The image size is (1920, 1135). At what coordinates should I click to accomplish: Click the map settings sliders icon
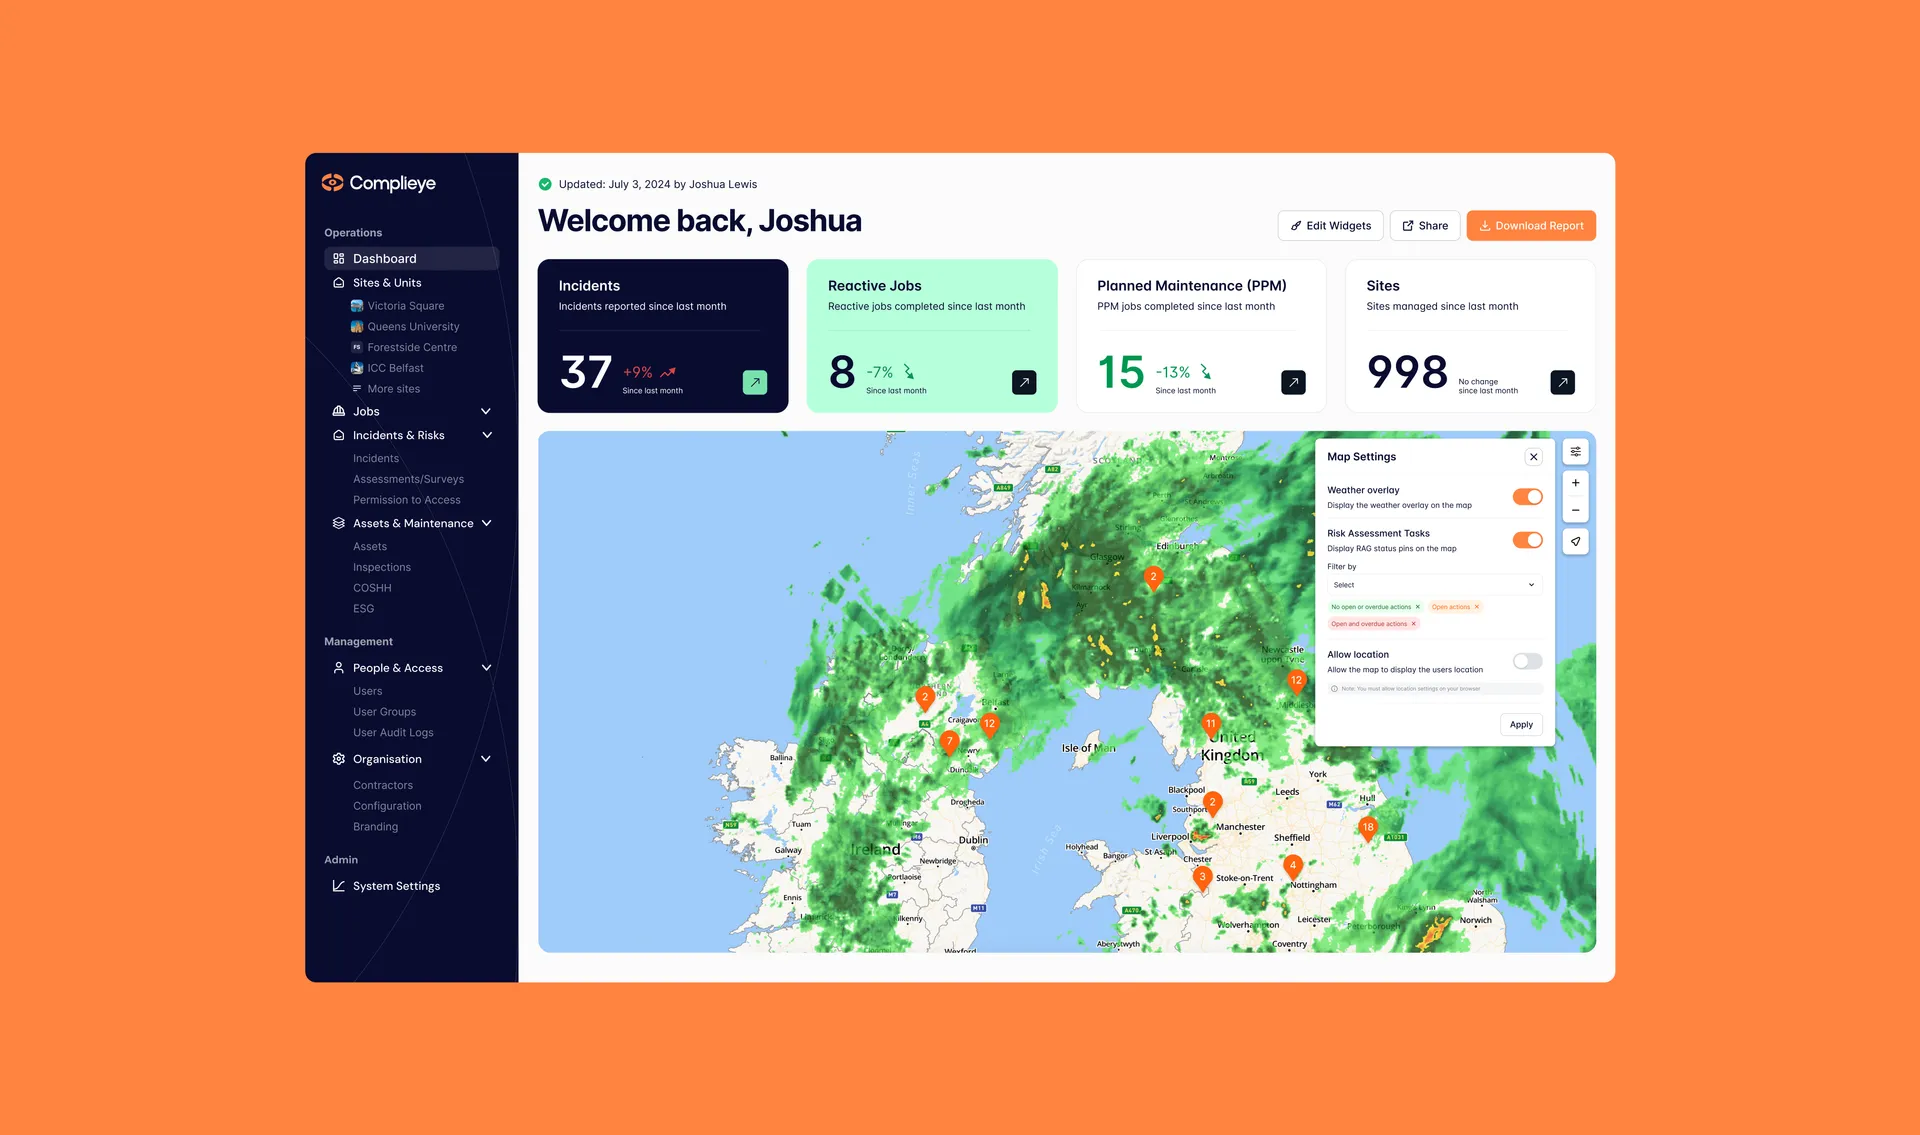point(1575,452)
